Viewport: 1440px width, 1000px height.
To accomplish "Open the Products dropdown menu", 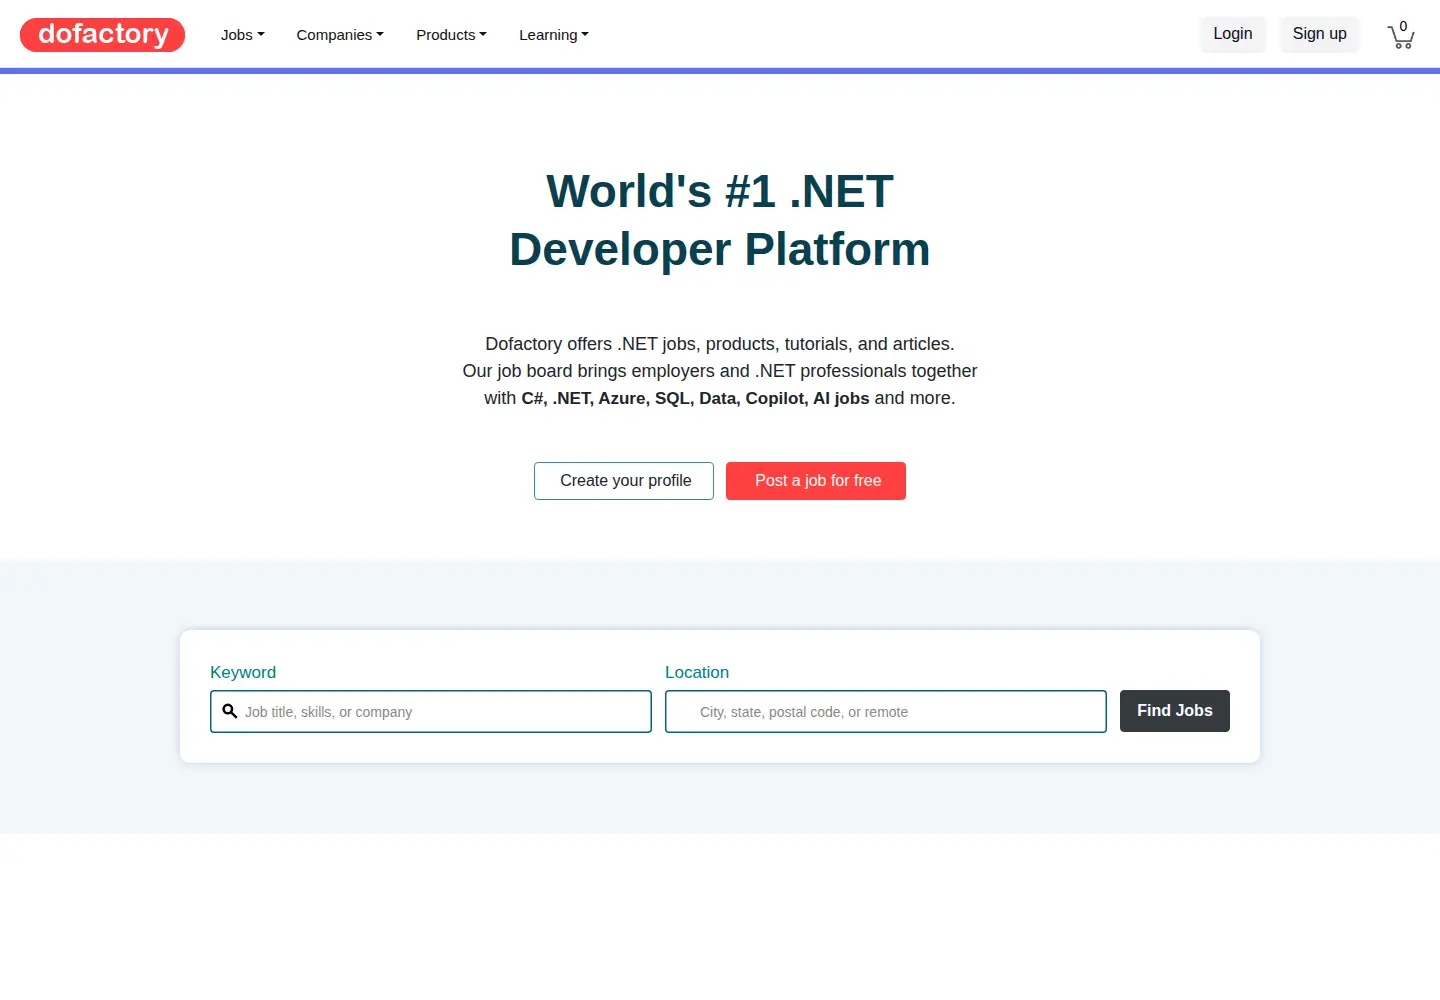I will click(451, 35).
